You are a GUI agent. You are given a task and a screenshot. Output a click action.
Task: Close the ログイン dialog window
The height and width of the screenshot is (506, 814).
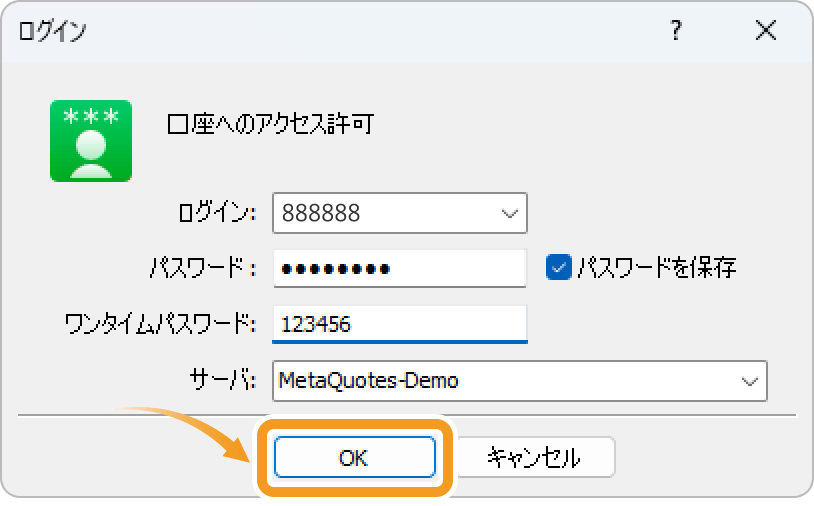766,30
